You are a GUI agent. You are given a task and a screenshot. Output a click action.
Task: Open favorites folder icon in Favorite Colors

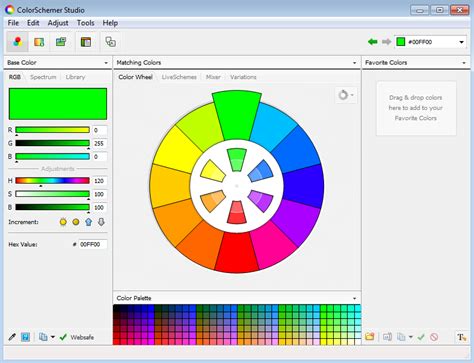click(x=369, y=337)
